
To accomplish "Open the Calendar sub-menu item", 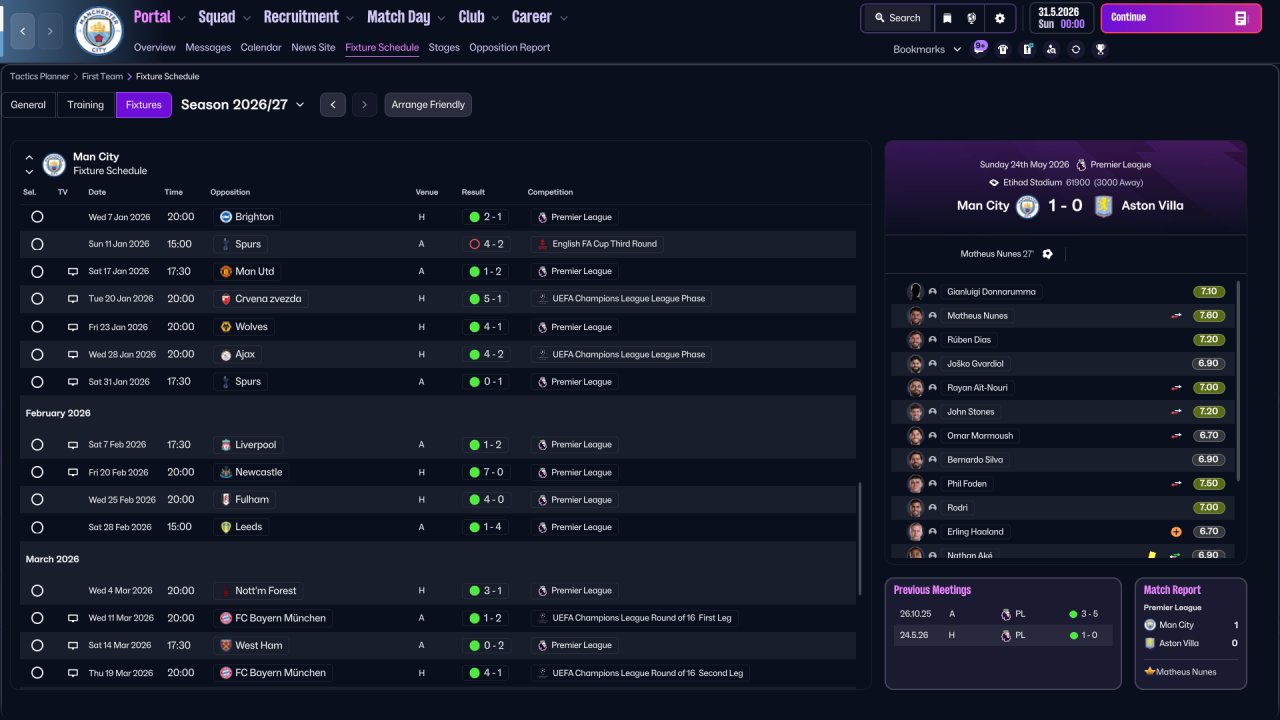I will (261, 48).
